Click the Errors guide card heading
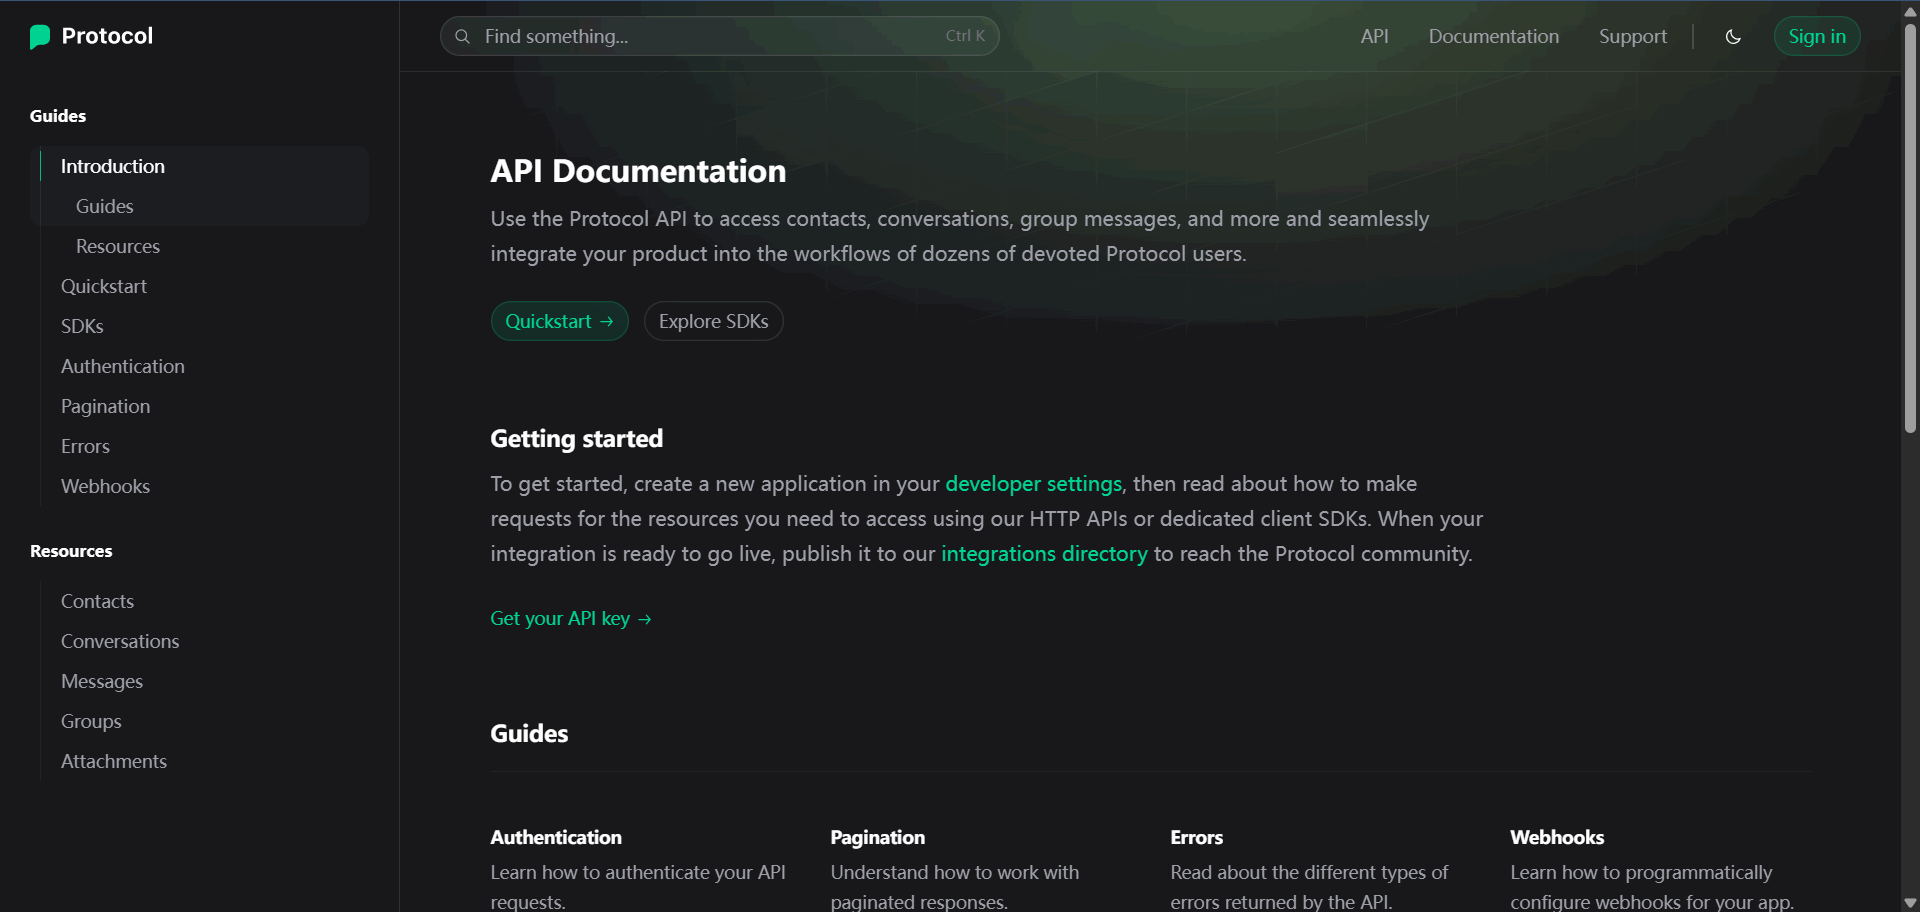Image resolution: width=1920 pixels, height=912 pixels. (1197, 837)
